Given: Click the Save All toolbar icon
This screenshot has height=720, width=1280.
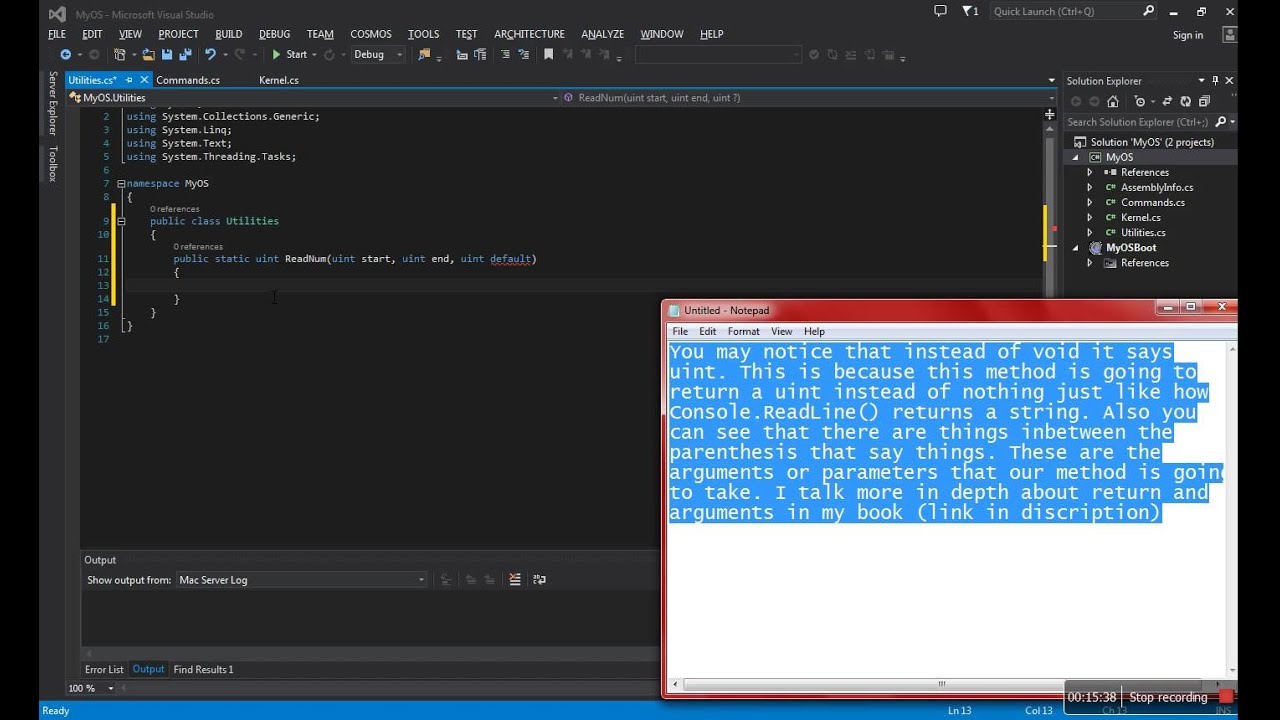Looking at the screenshot, I should pos(185,54).
